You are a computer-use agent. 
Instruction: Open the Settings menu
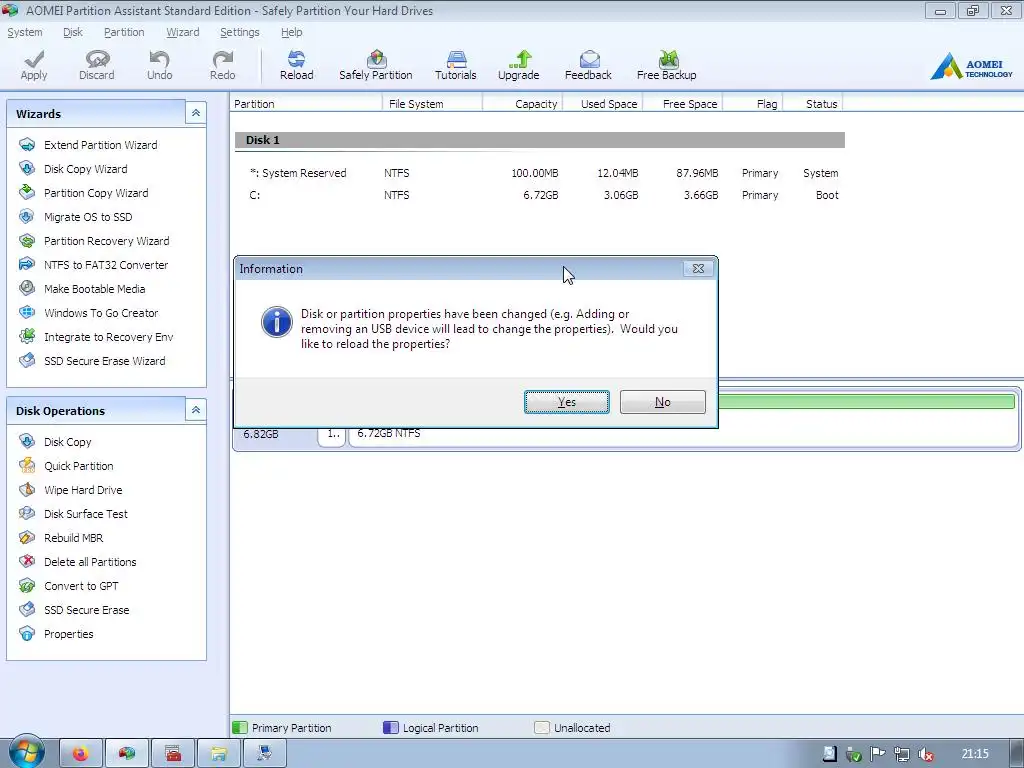click(240, 32)
